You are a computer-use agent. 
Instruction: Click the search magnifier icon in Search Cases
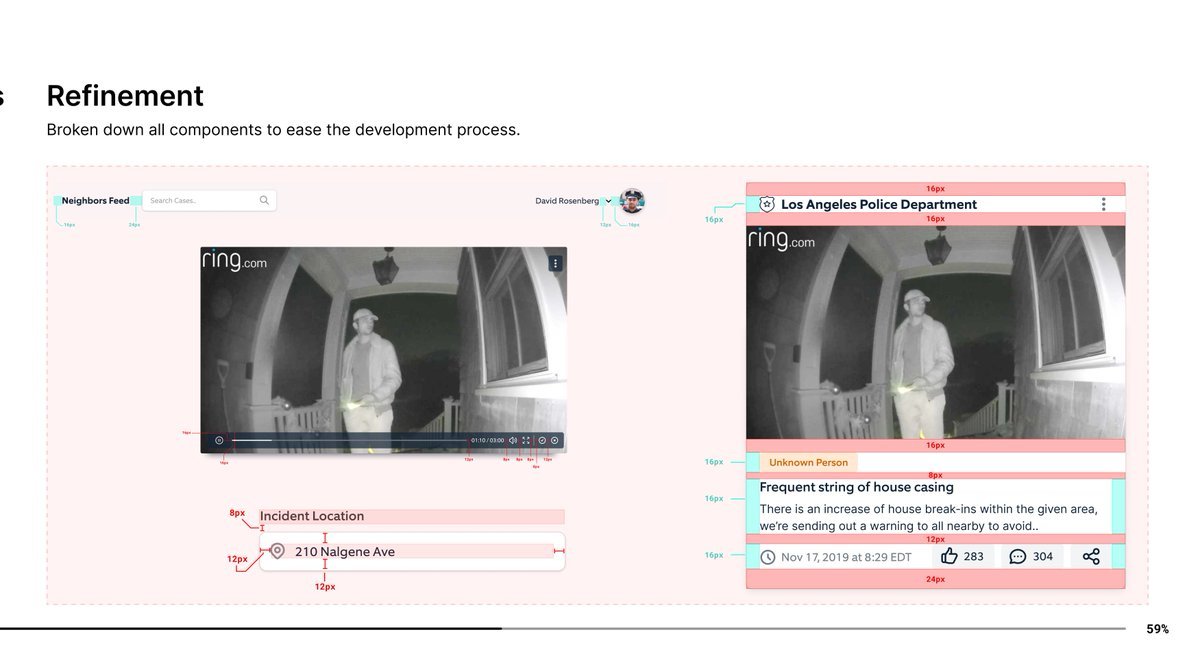click(x=264, y=200)
